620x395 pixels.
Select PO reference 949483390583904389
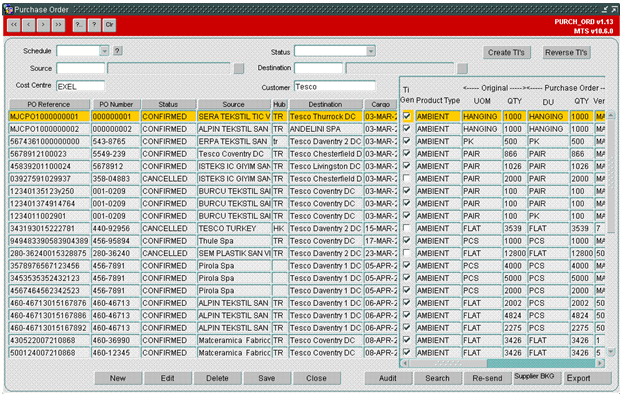[49, 241]
